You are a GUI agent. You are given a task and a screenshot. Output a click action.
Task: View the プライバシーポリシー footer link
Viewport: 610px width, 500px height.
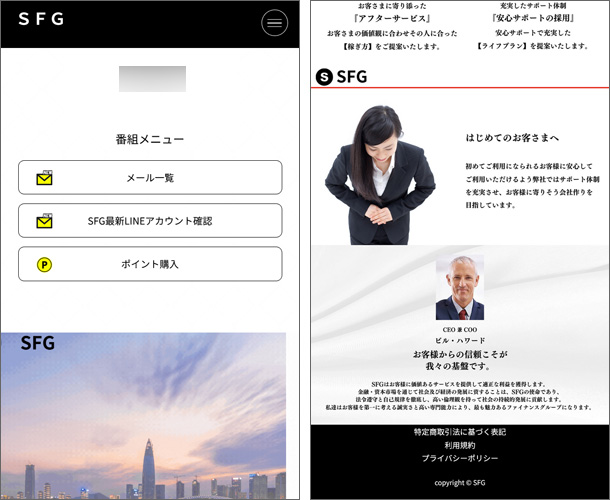click(460, 458)
